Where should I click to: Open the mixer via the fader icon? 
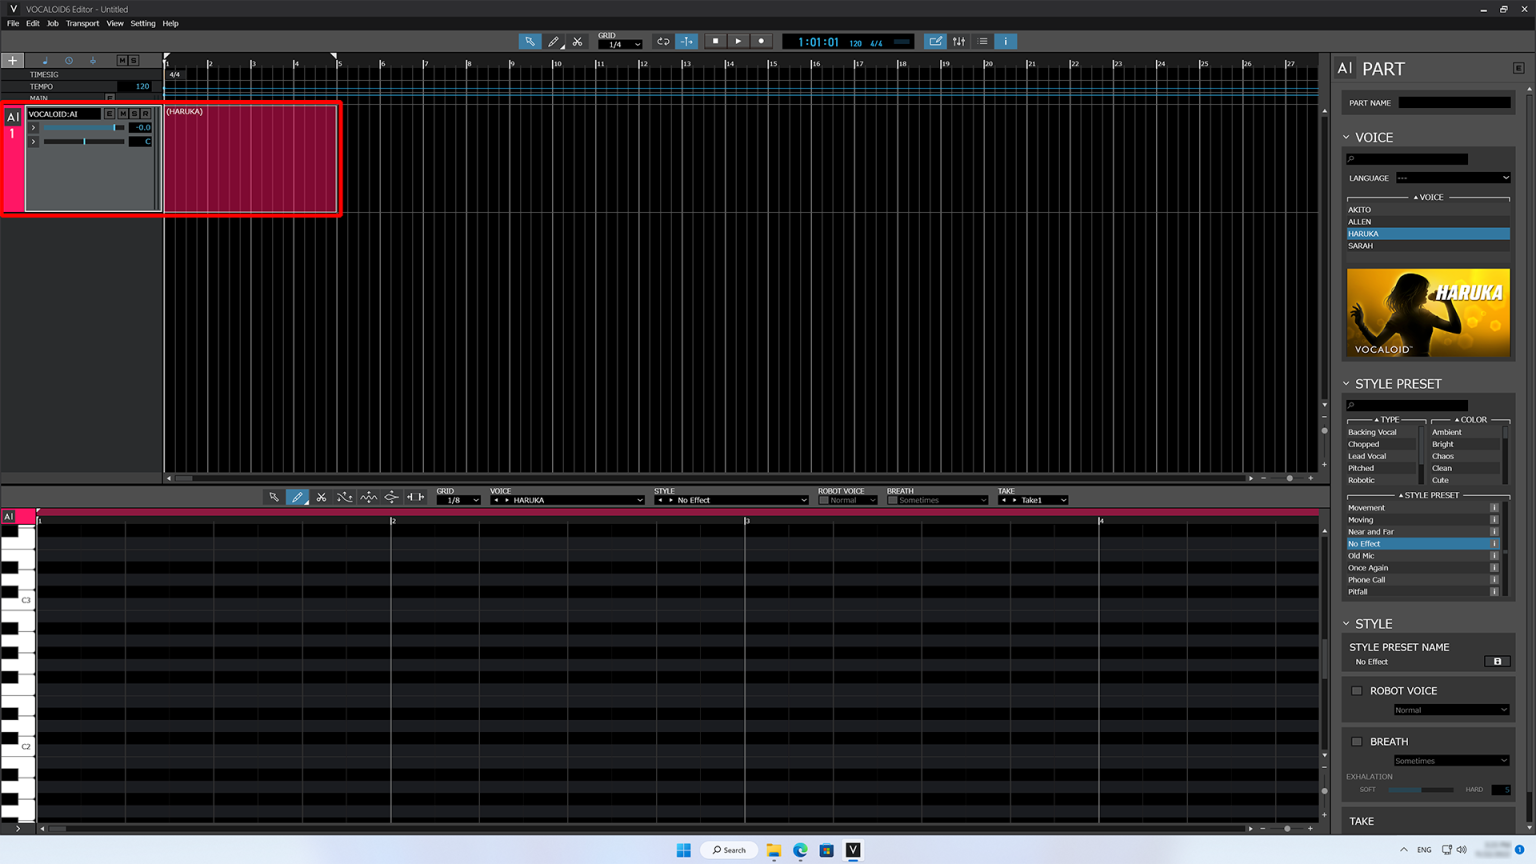(x=958, y=41)
